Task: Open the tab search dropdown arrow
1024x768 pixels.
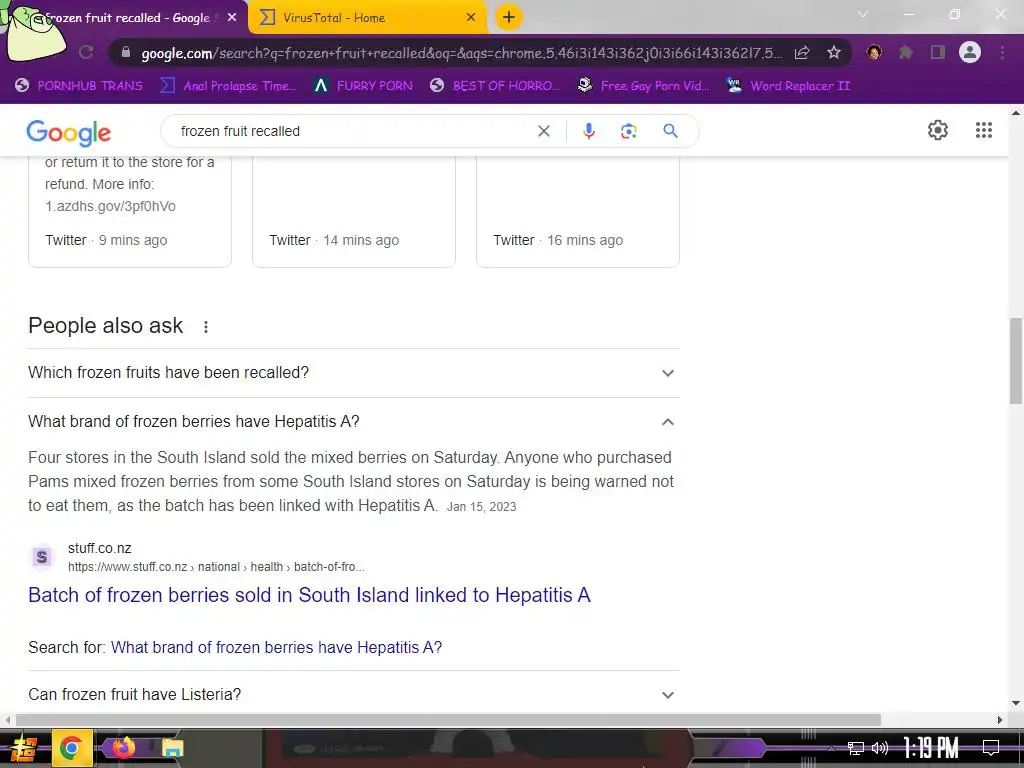Action: [x=863, y=14]
